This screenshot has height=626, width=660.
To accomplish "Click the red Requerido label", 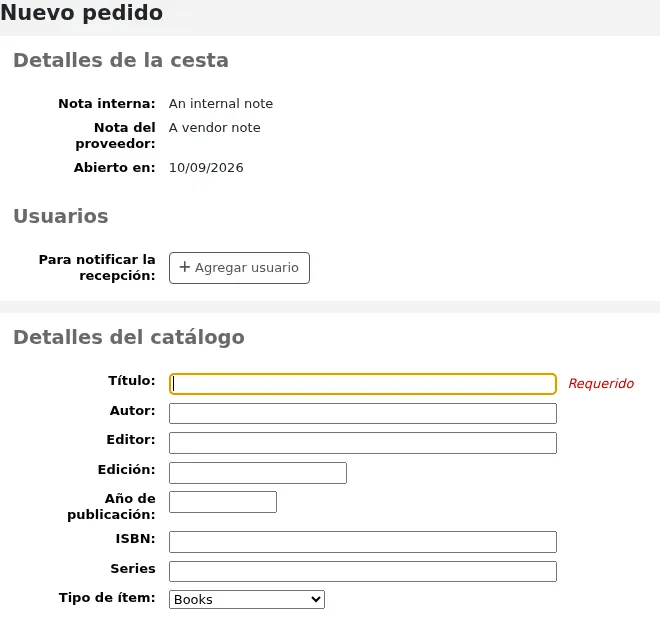I will click(x=601, y=384).
